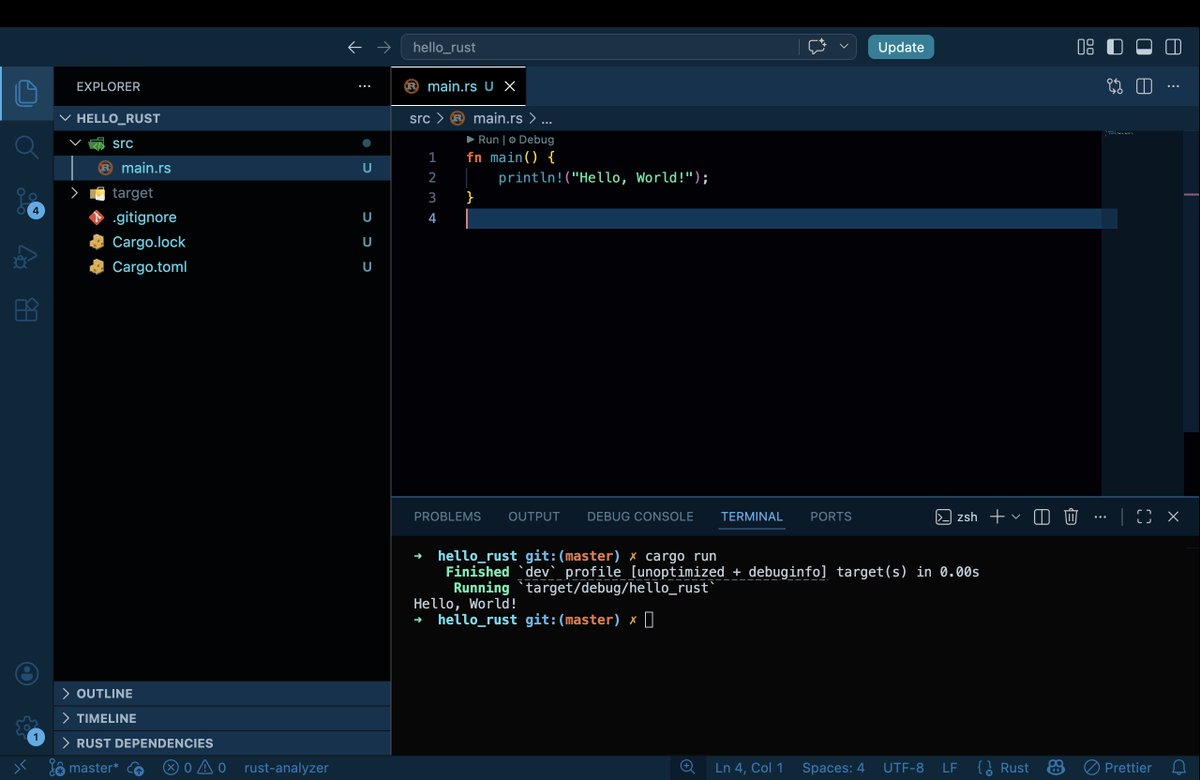This screenshot has width=1200, height=780.
Task: Switch to the OUTPUT tab
Action: (x=534, y=517)
